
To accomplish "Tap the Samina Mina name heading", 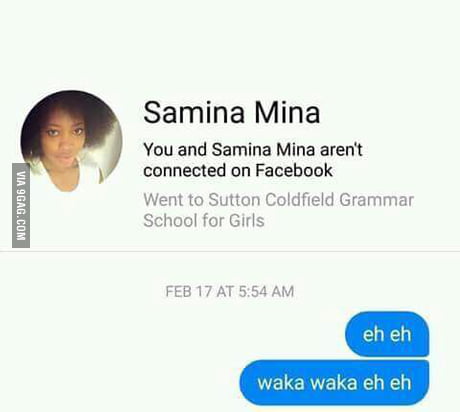I will [x=232, y=112].
